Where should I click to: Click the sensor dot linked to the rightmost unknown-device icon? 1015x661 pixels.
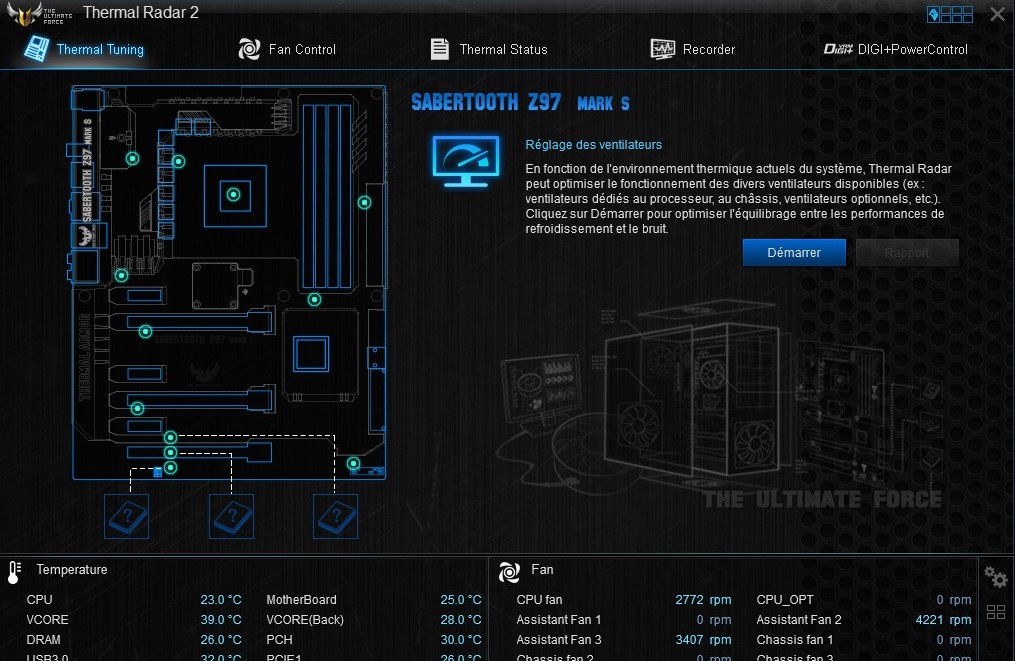(170, 438)
